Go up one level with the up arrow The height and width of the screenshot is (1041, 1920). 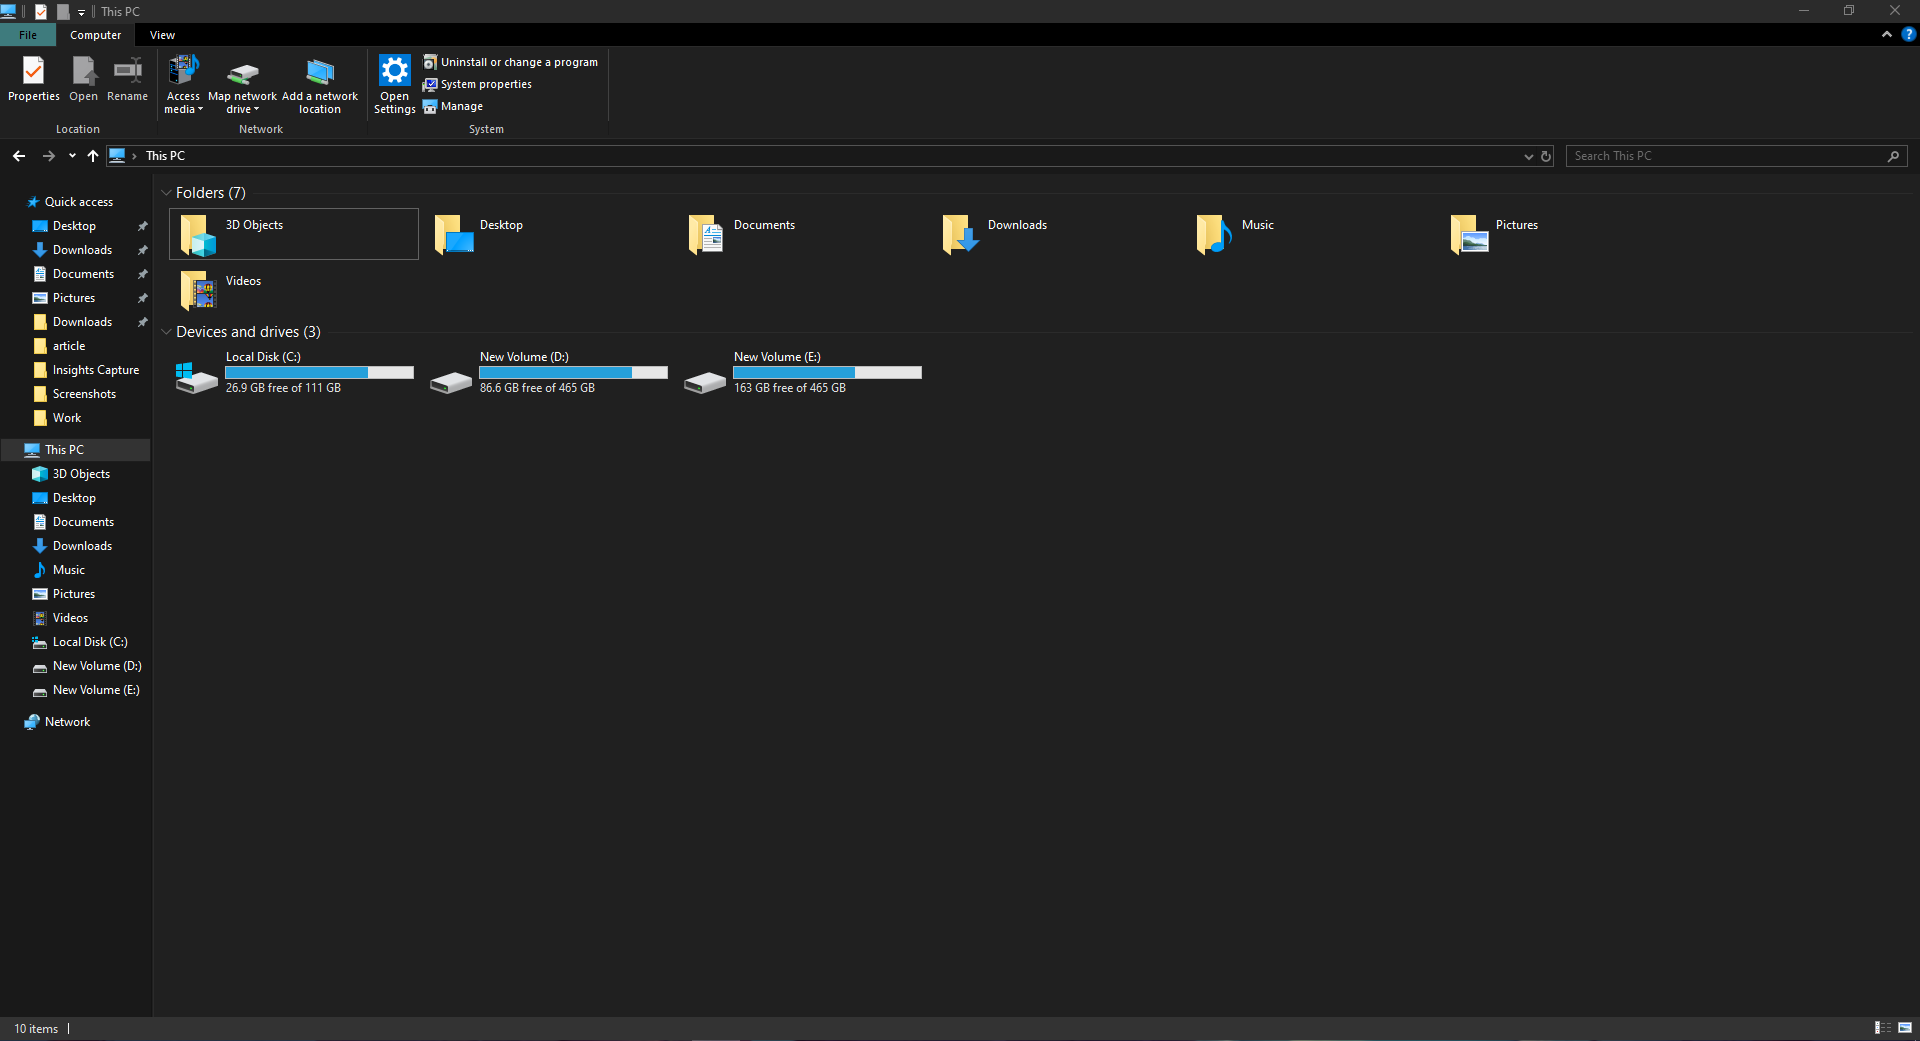coord(93,156)
